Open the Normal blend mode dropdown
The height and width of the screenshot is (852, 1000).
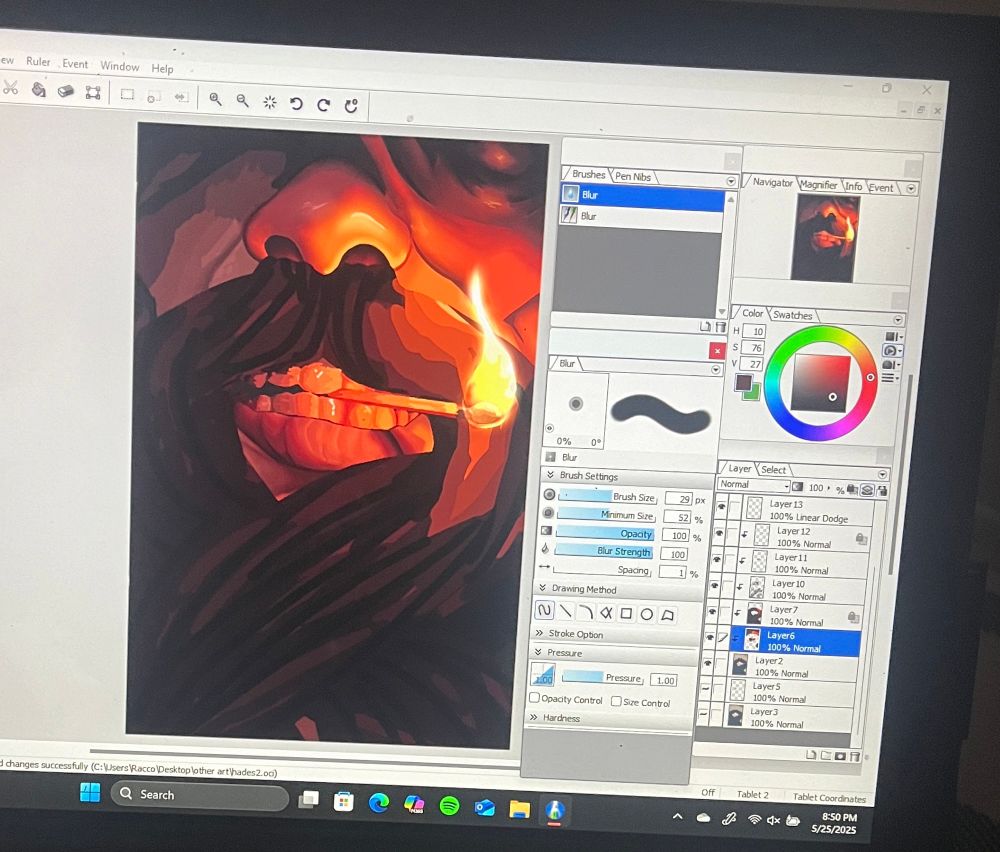754,485
